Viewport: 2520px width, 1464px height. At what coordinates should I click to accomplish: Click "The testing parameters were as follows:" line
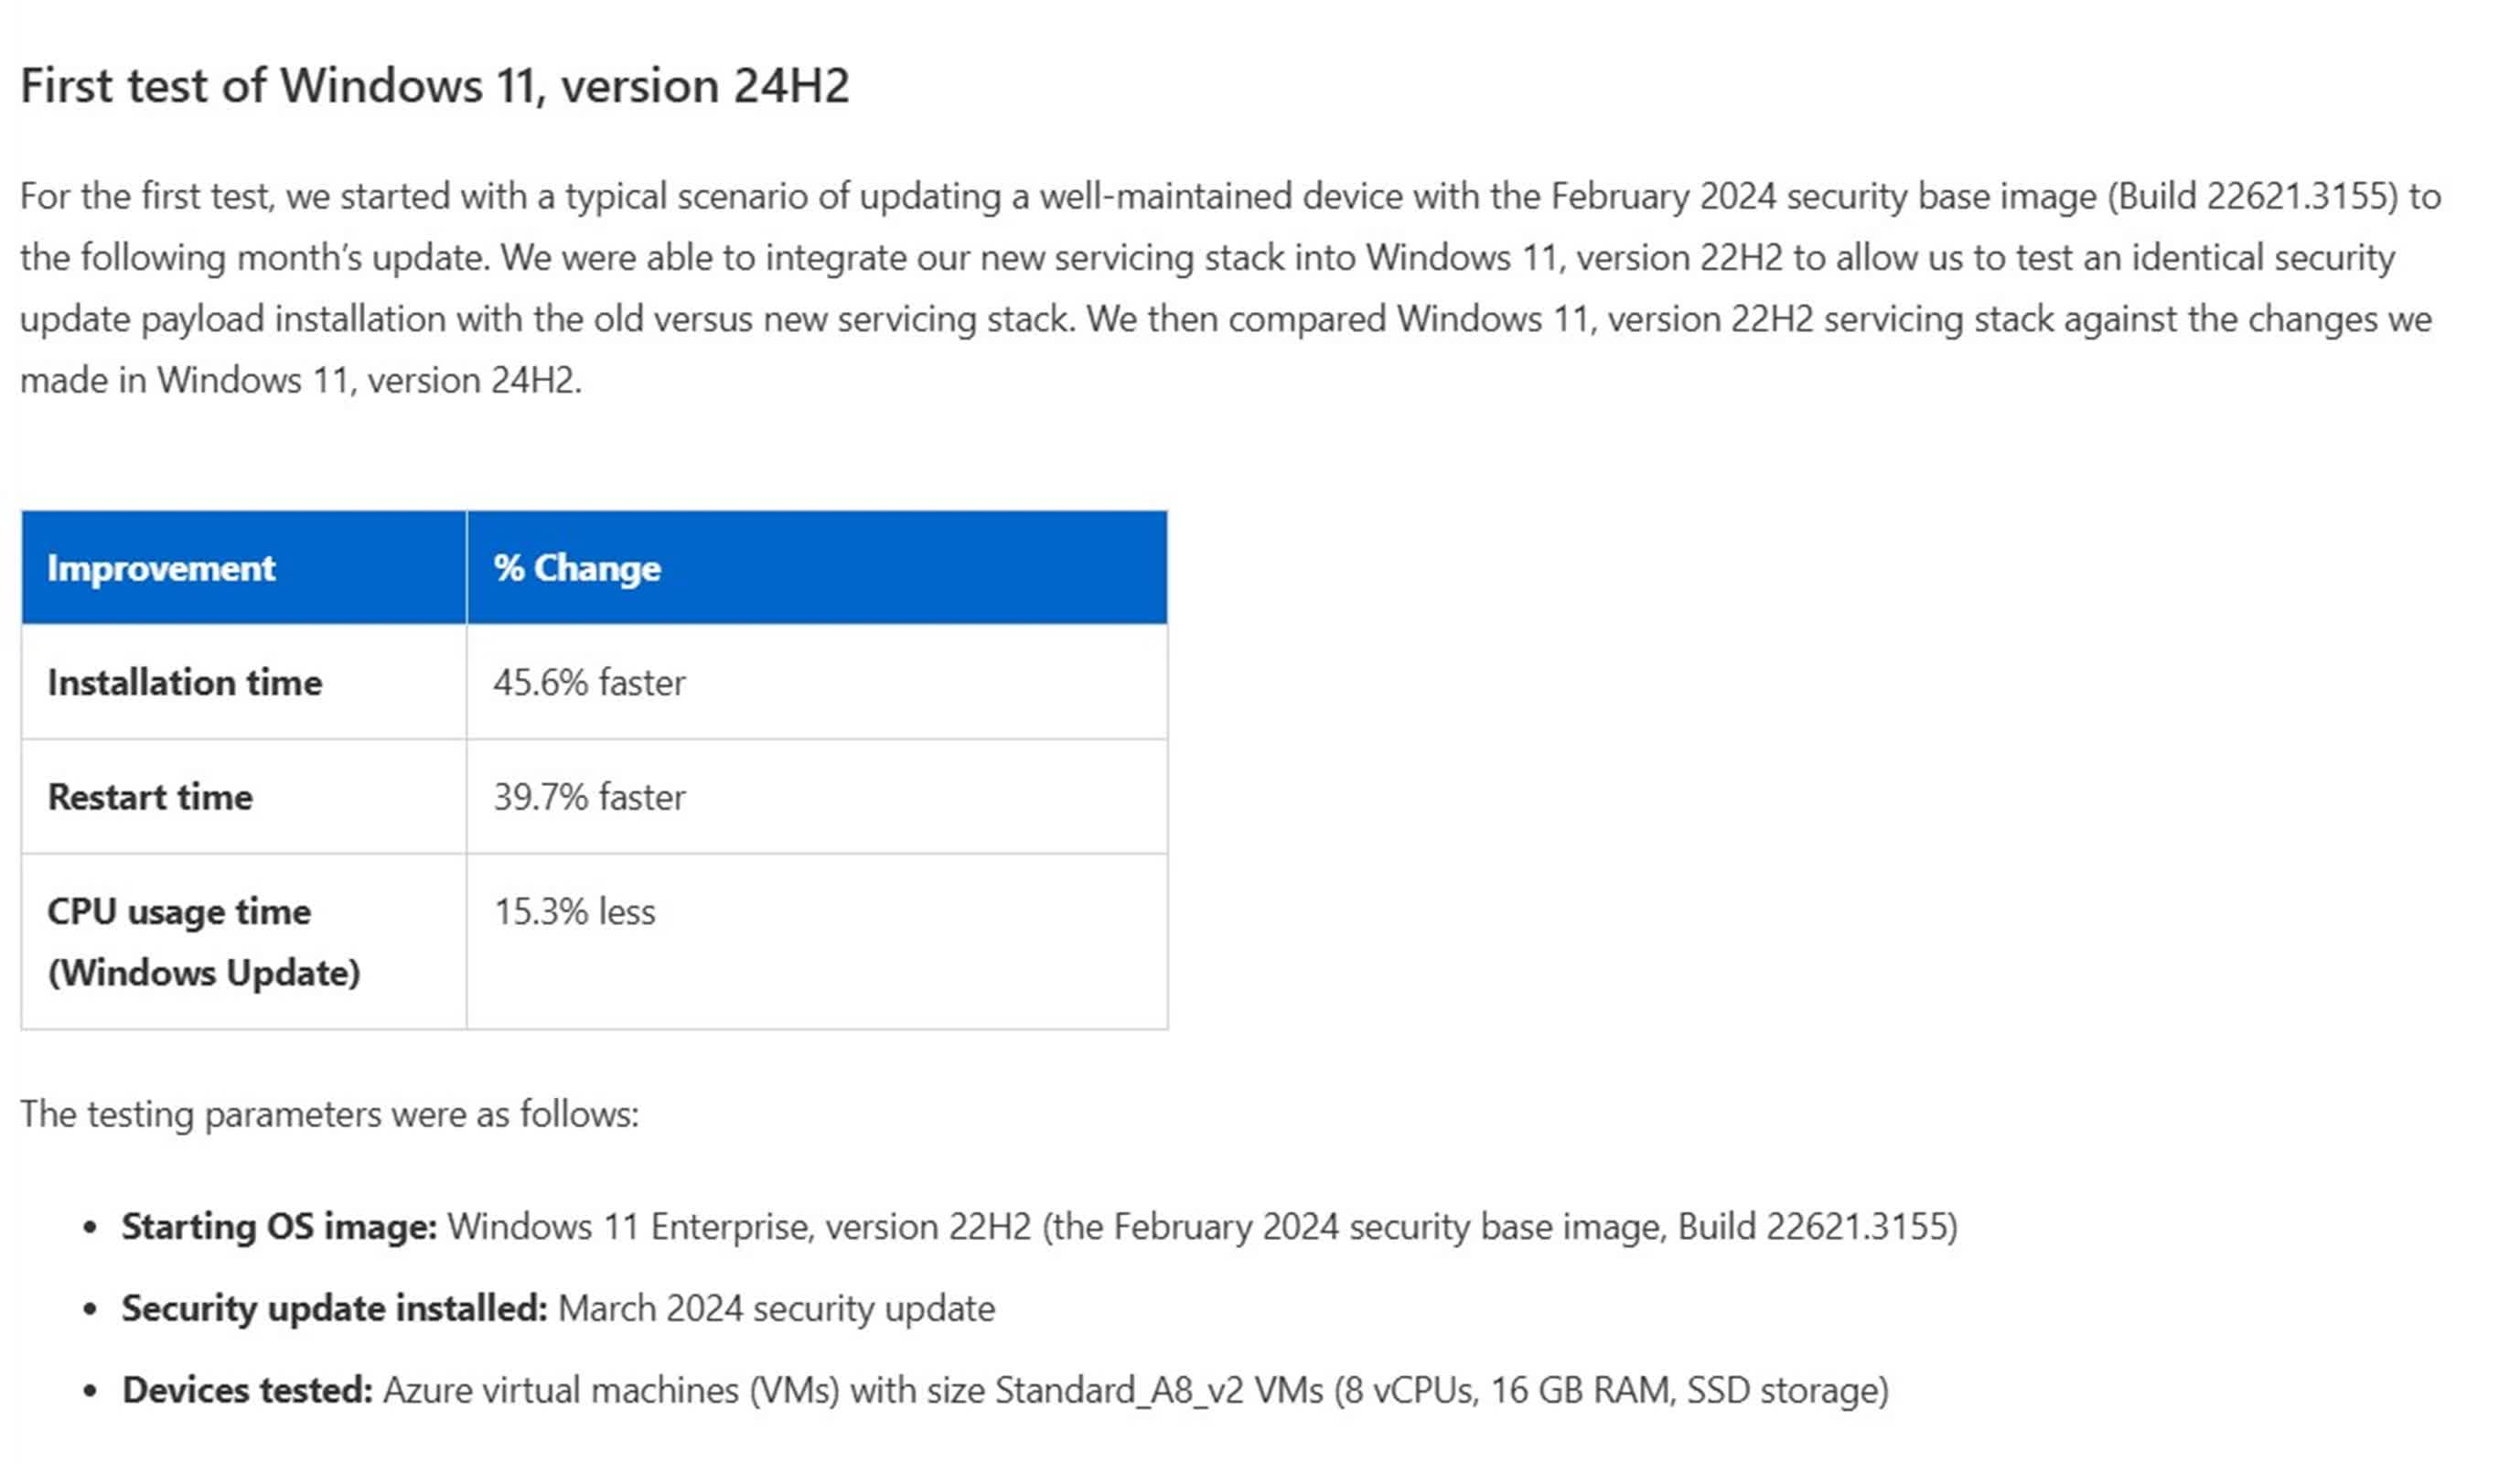(329, 1114)
